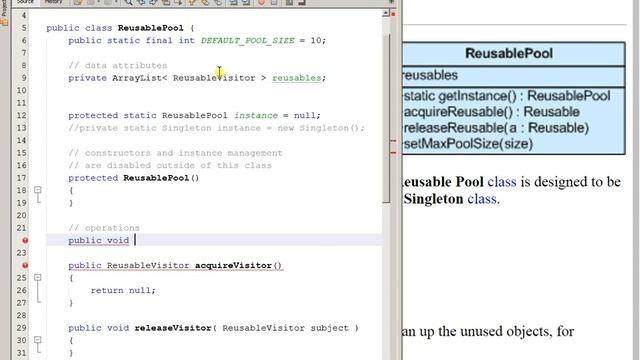
Task: Click the 'releaseVisitor' method name
Action: [173, 328]
